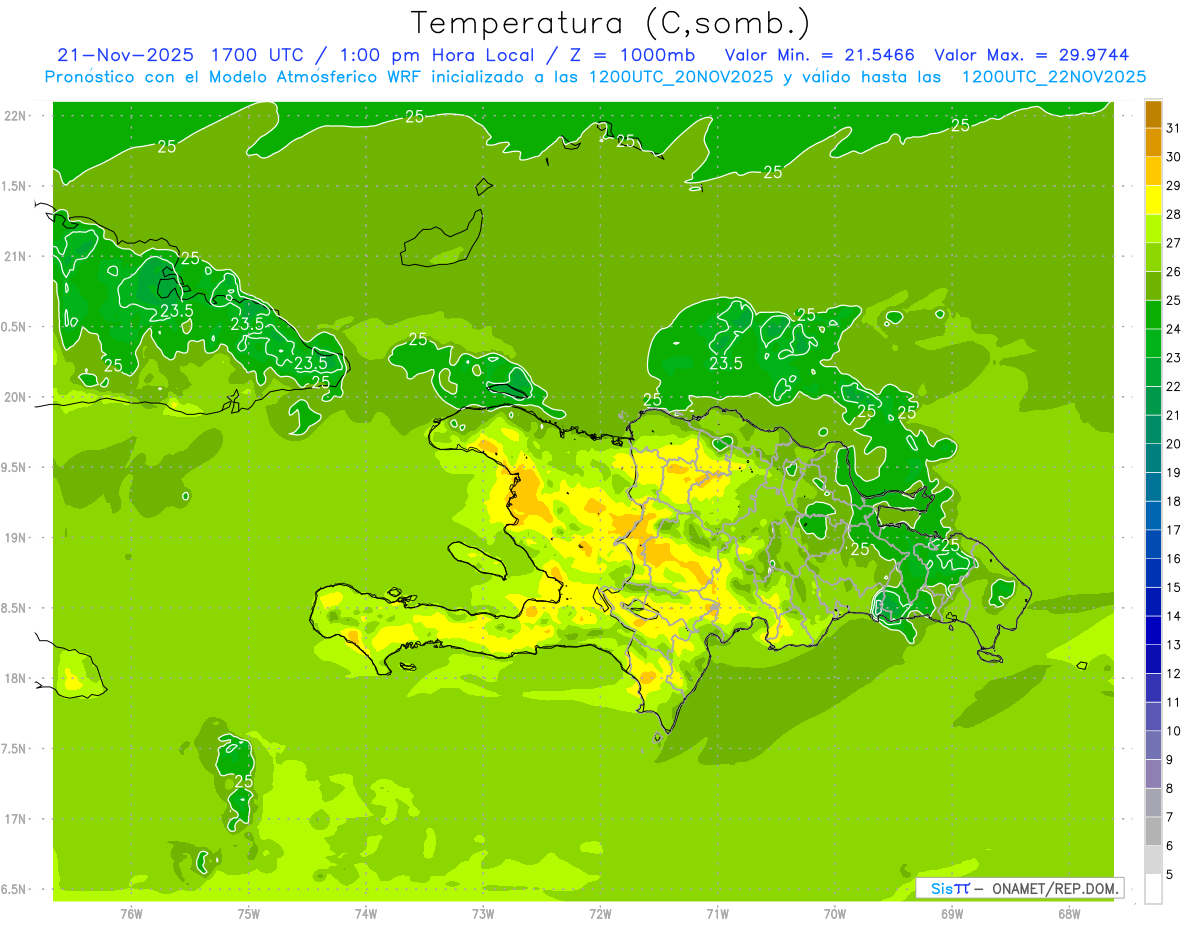This screenshot has width=1200, height=927.
Task: Pick the dark blue legend band between 13 and 14
Action: [x=1153, y=630]
